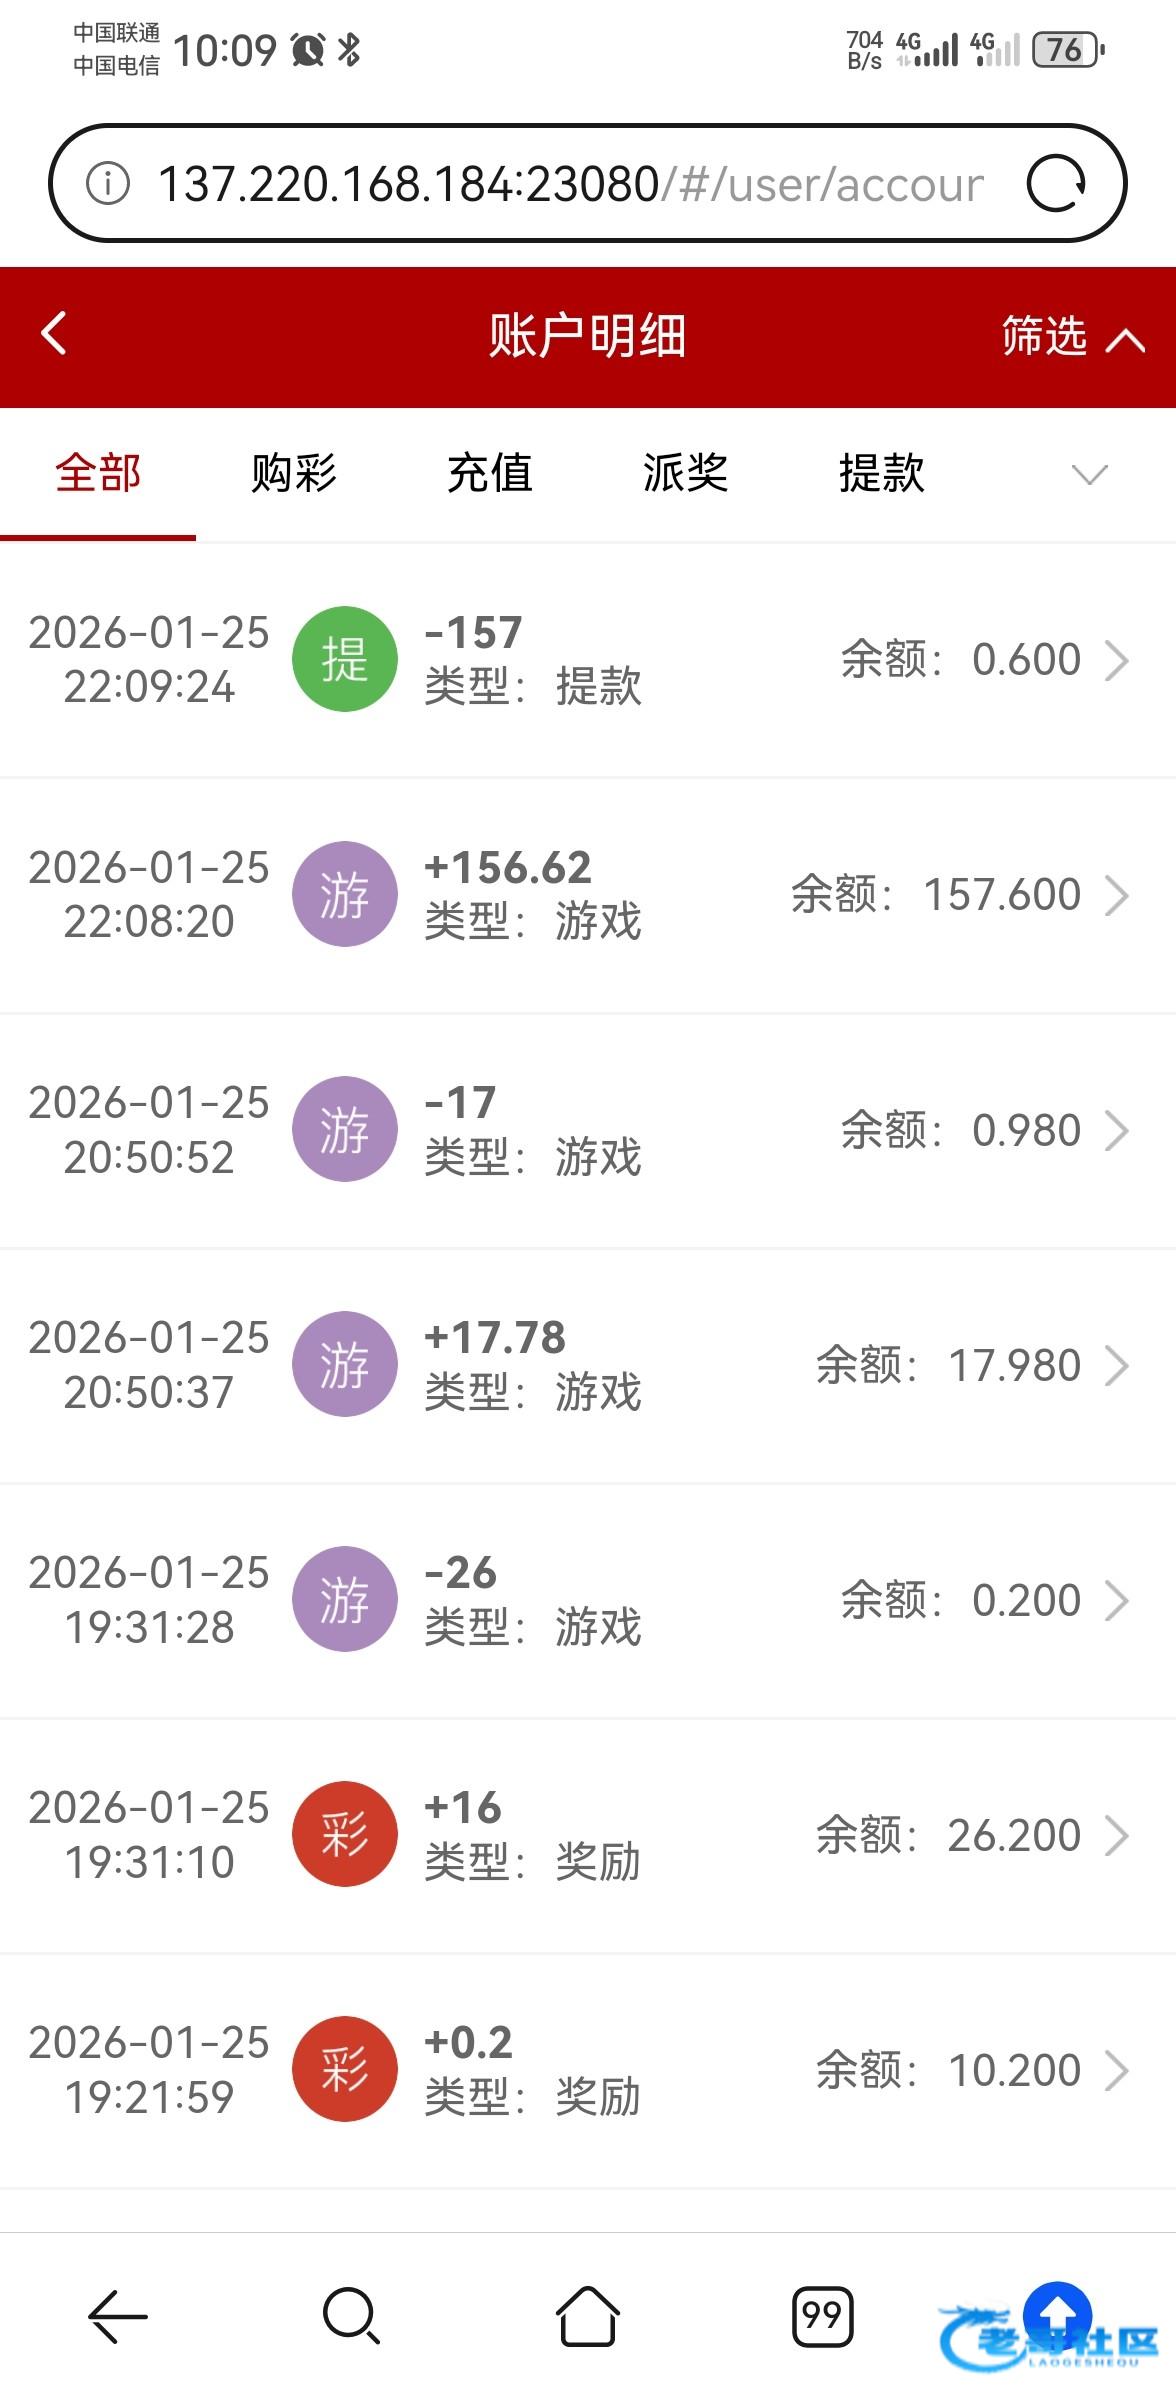This screenshot has height=2400, width=1176.
Task: Tap the address bar URL field
Action: pos(570,184)
